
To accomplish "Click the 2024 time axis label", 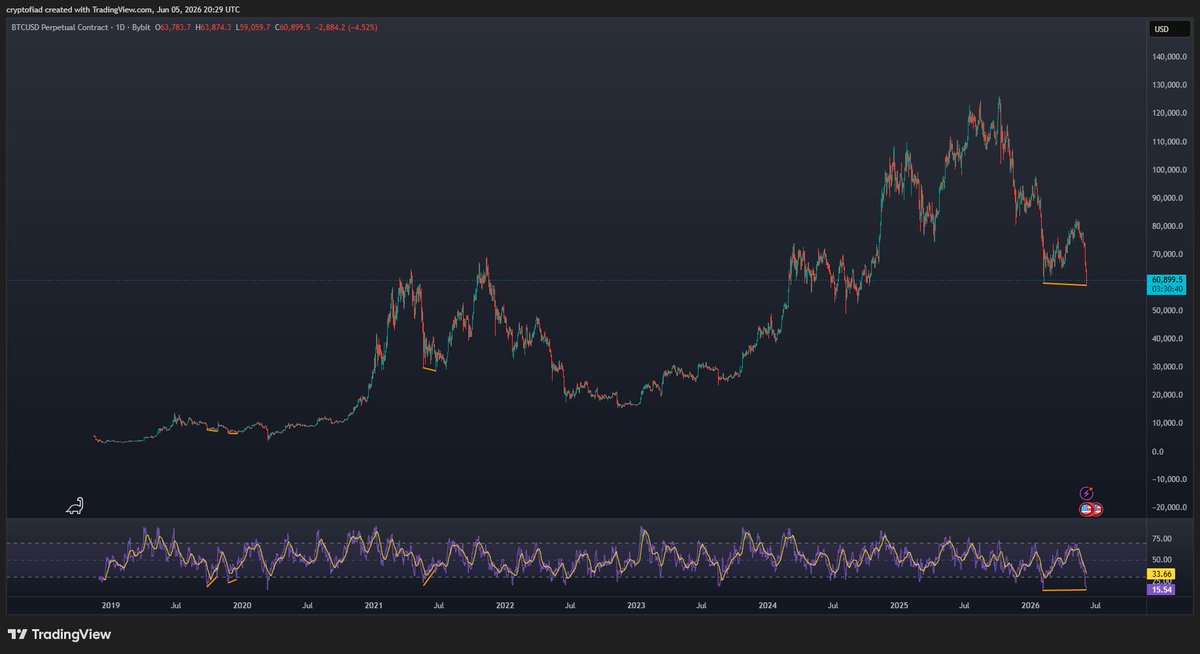I will coord(767,606).
